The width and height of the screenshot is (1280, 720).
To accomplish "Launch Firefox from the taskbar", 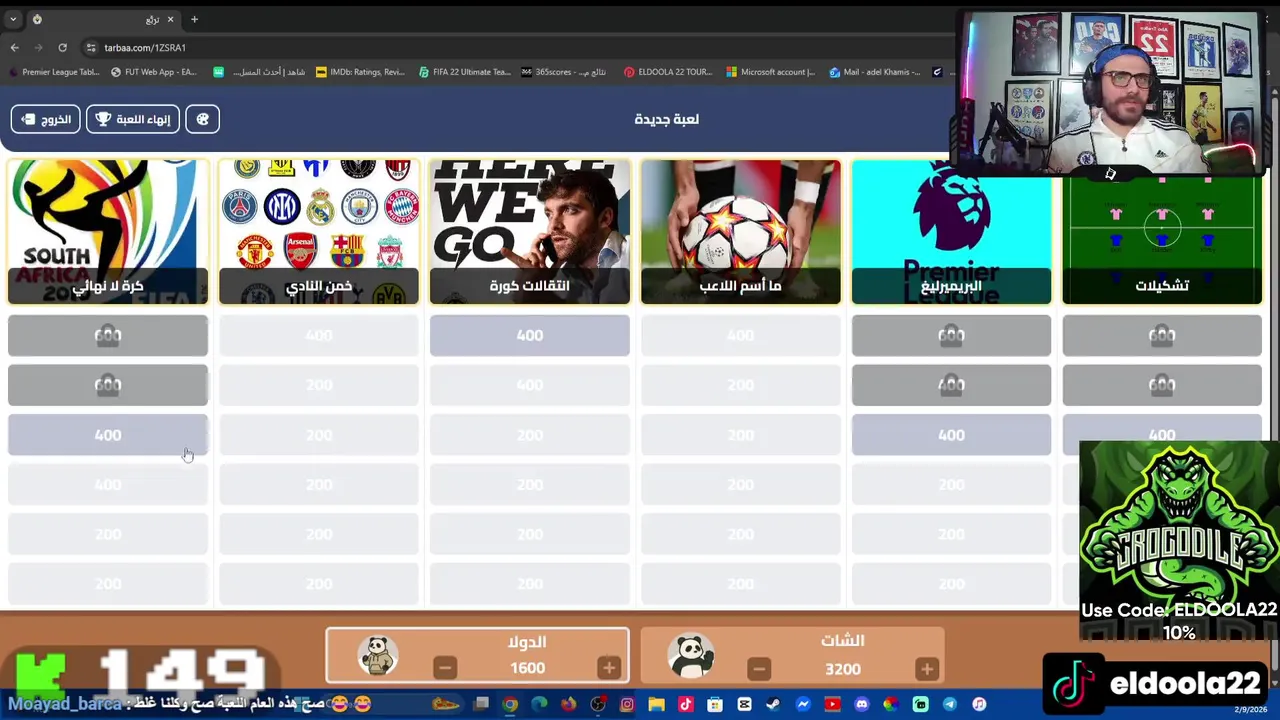I will [x=569, y=705].
